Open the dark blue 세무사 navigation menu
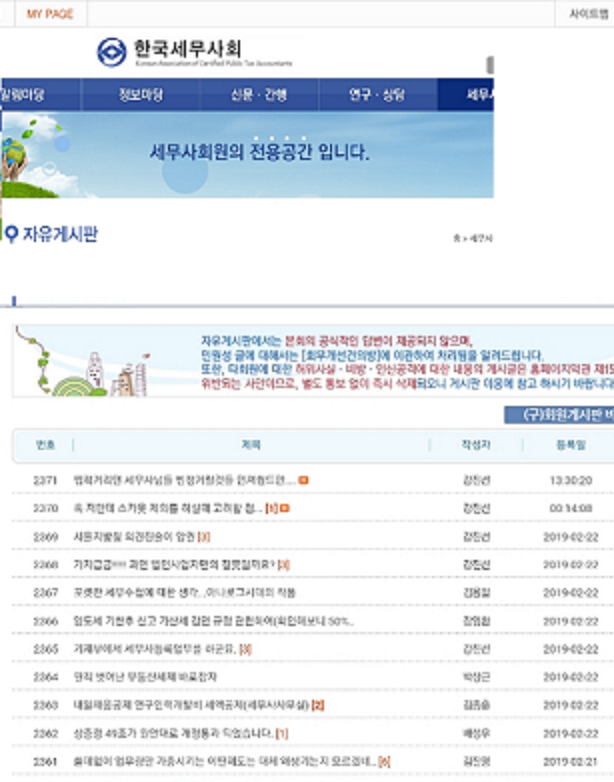The image size is (614, 782). [466, 94]
